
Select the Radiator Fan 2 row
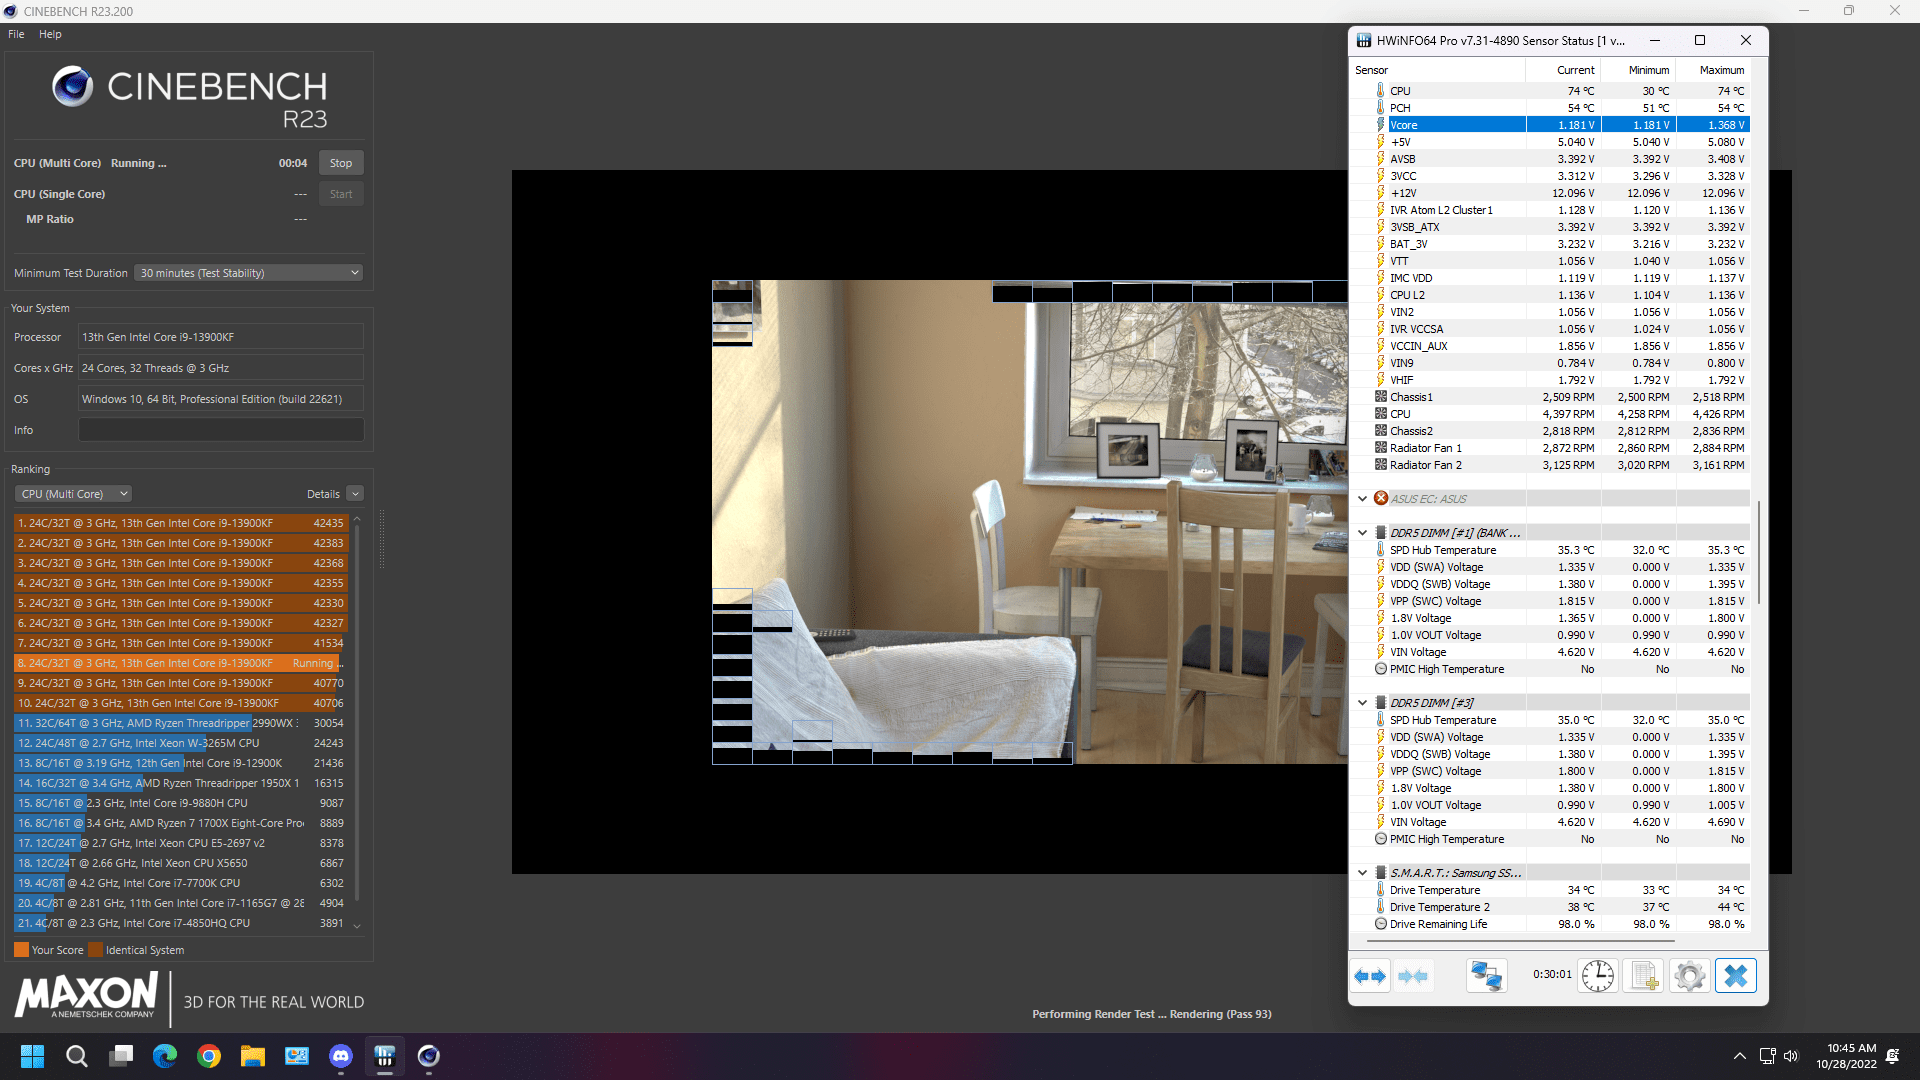pos(1550,465)
